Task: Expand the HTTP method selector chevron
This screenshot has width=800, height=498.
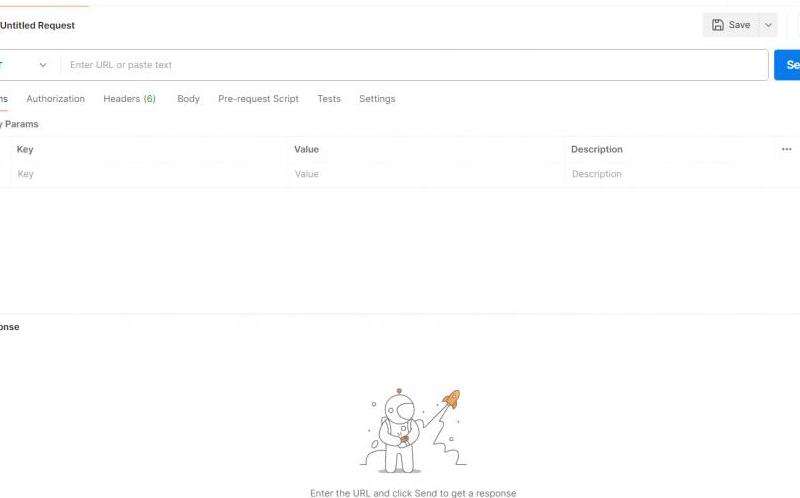Action: 43,65
